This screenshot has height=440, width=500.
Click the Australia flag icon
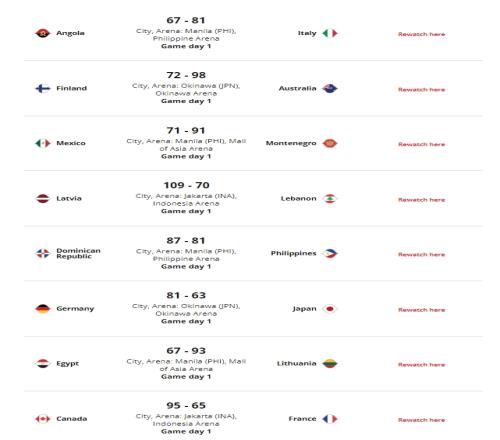[x=330, y=88]
